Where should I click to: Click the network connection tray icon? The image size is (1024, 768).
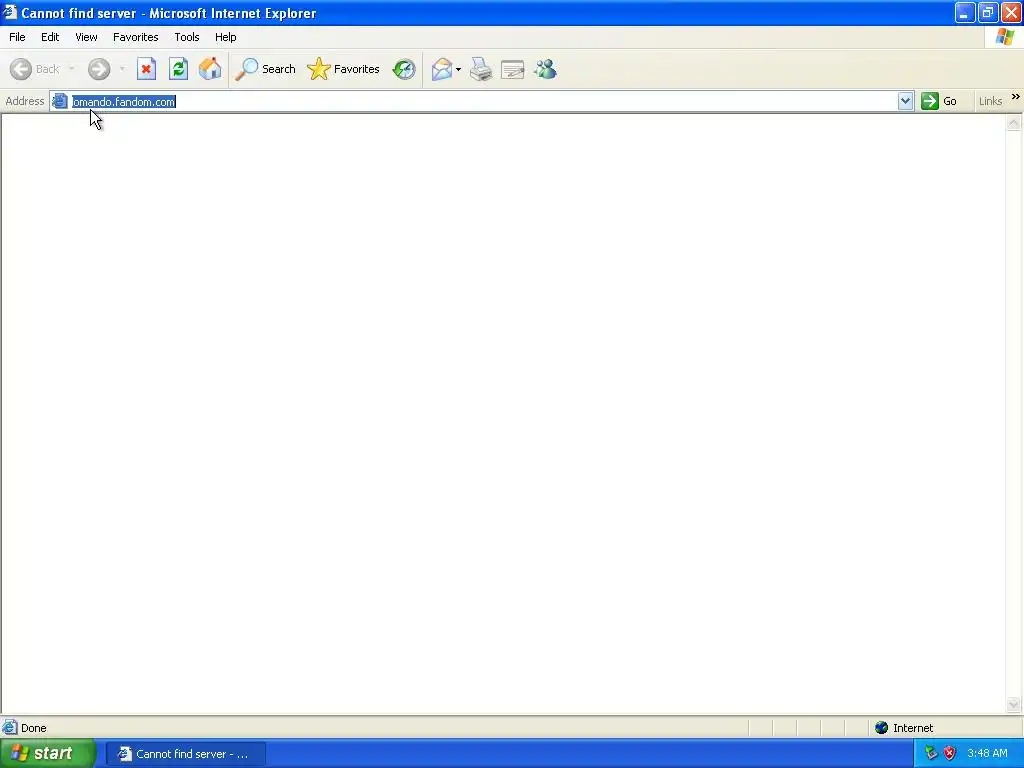931,754
